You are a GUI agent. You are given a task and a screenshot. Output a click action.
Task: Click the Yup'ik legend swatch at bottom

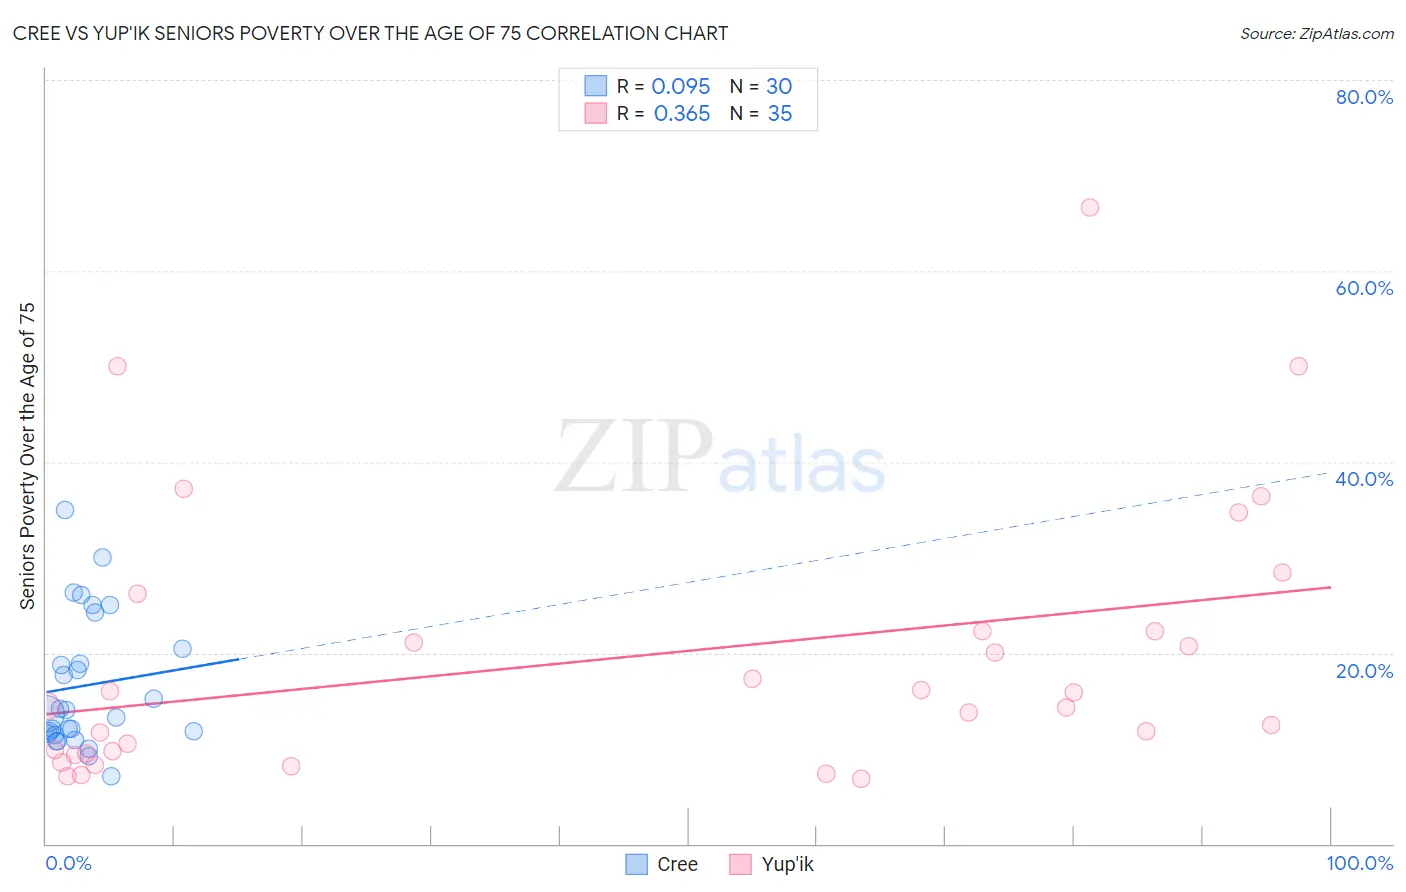pyautogui.click(x=740, y=864)
